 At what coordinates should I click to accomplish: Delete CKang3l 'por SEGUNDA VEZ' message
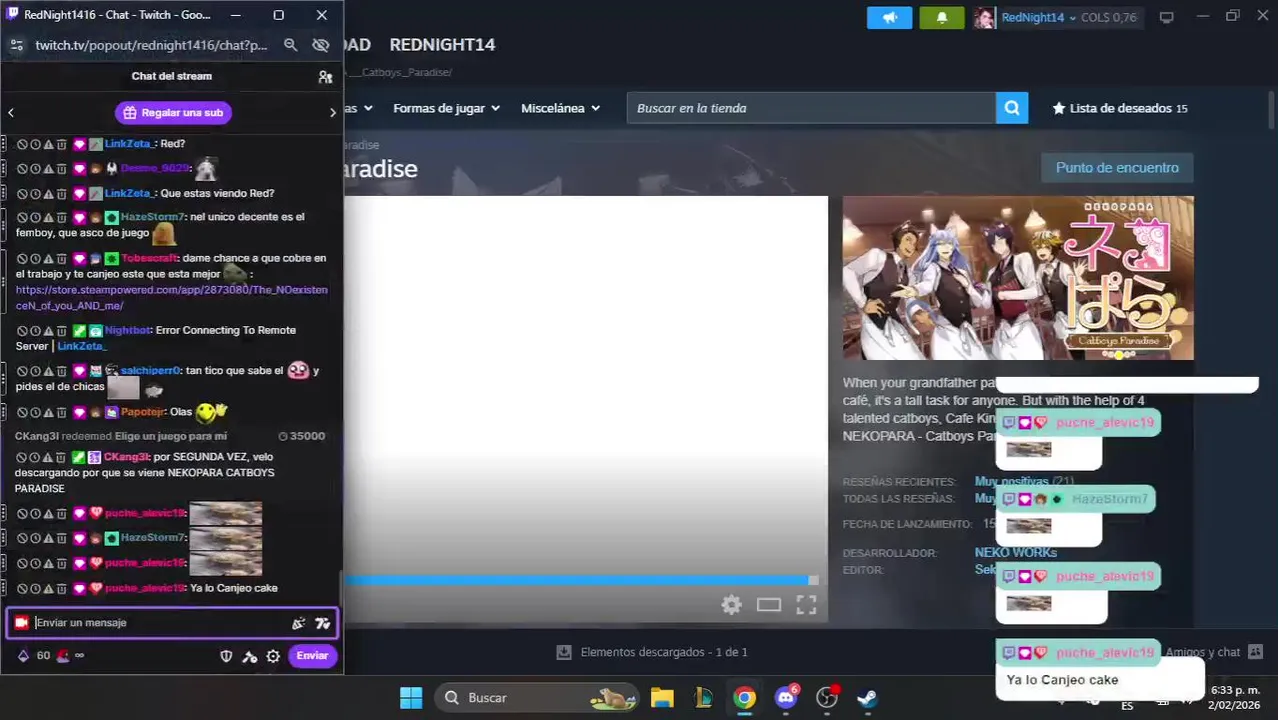61,457
